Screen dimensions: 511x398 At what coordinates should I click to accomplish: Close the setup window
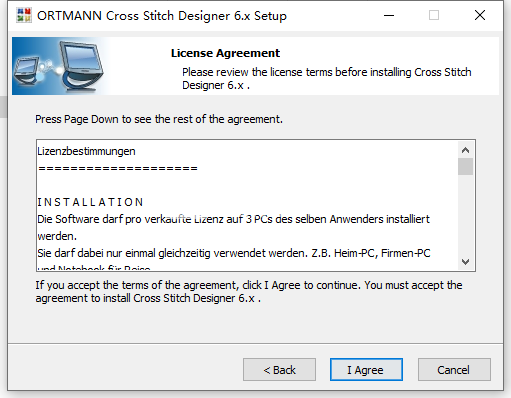480,15
